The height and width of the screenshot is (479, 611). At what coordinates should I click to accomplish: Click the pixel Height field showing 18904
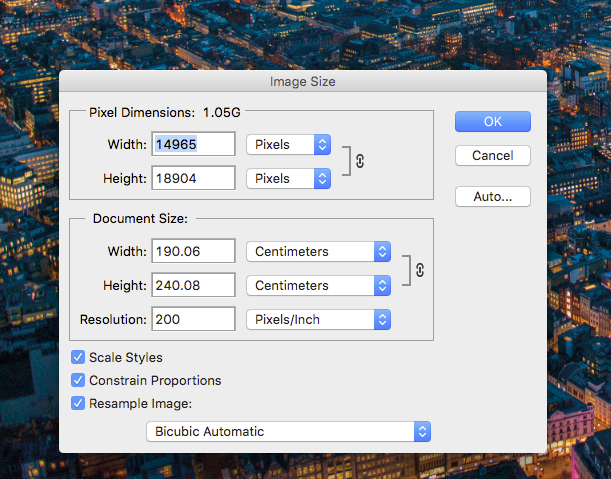193,179
